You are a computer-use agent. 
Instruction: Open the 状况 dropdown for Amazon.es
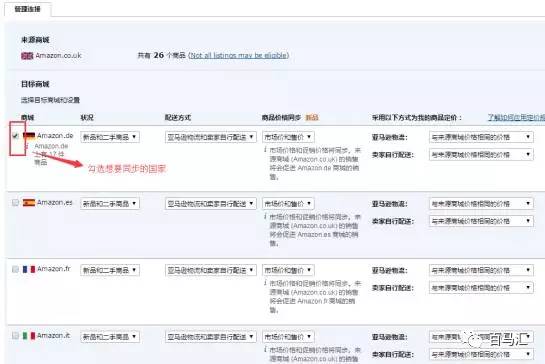point(110,203)
